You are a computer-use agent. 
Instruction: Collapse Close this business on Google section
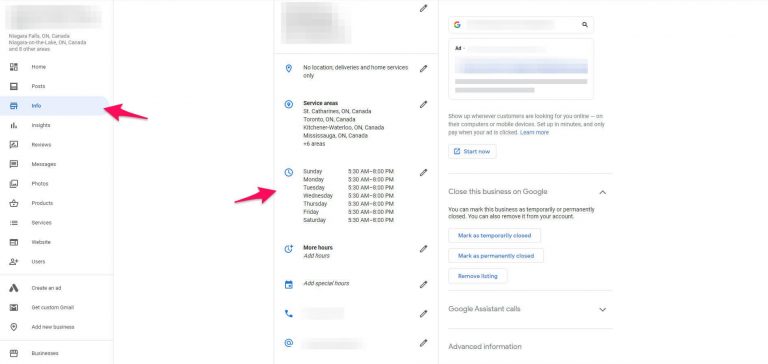602,192
